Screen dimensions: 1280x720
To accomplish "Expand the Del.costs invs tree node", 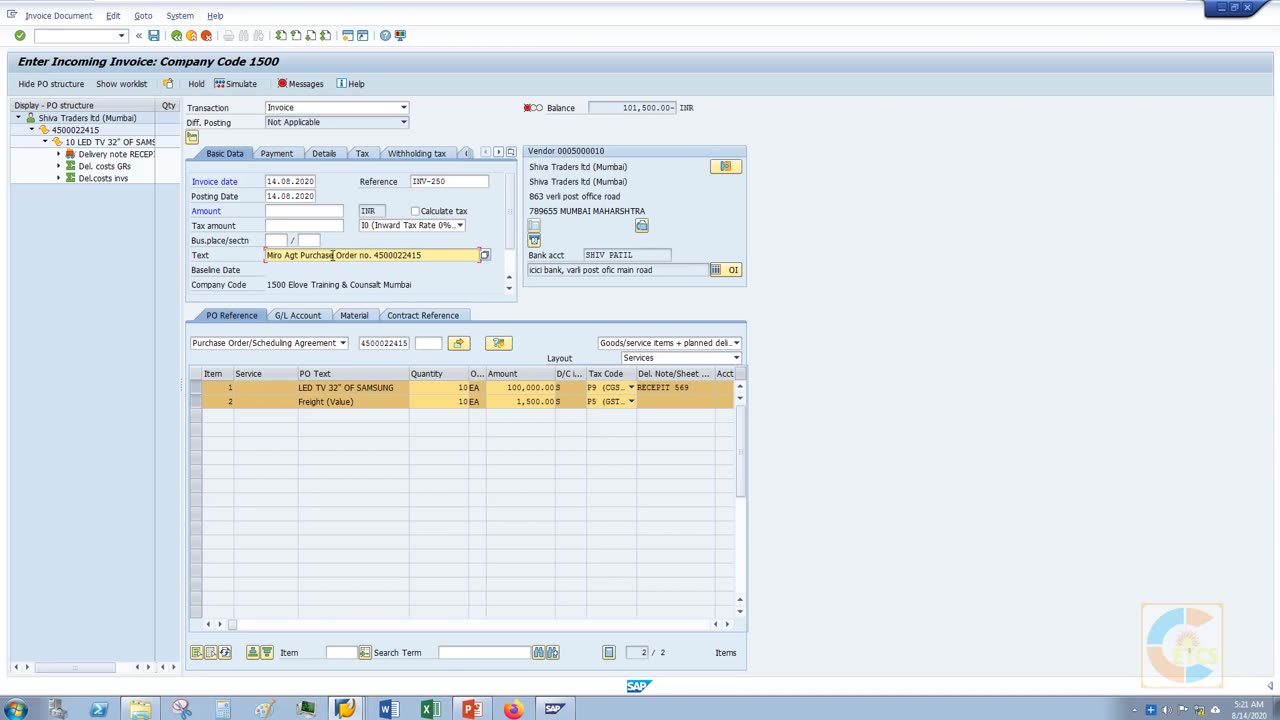I will [58, 178].
